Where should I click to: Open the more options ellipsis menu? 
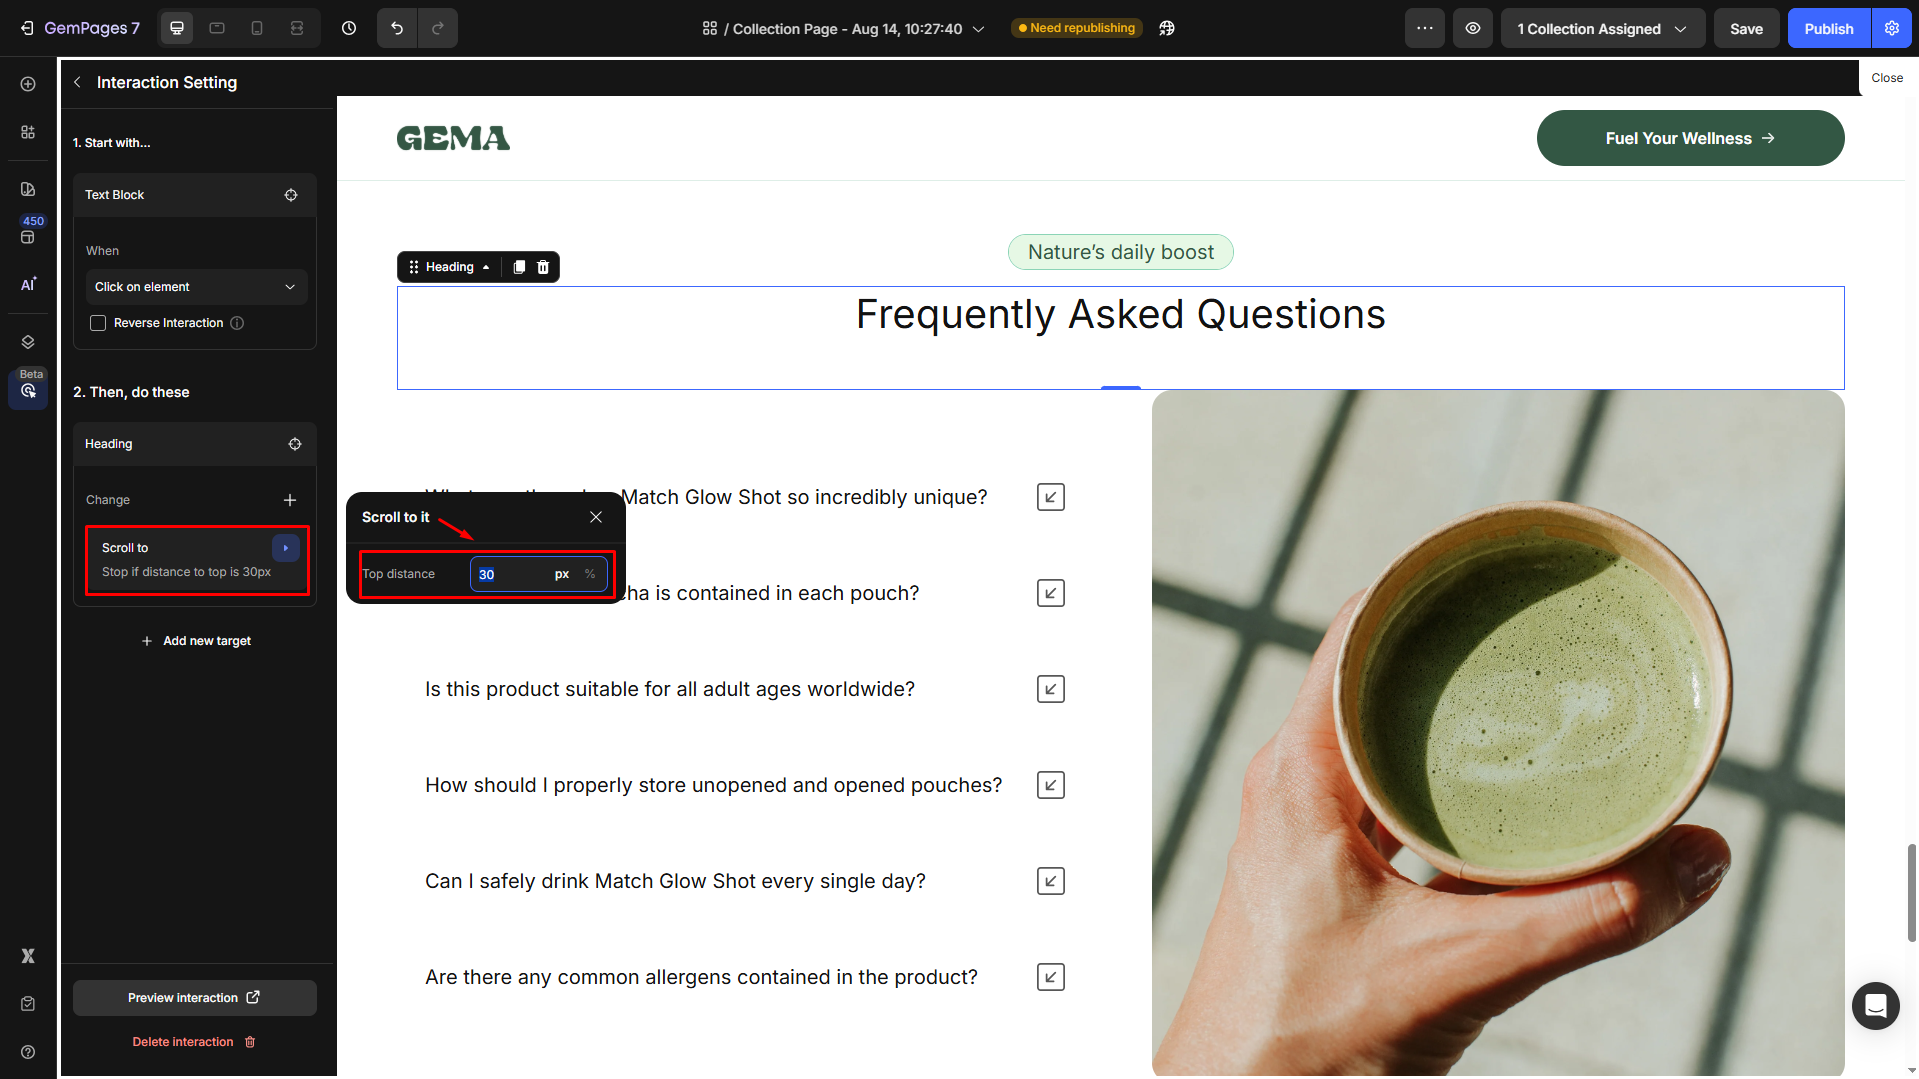(x=1424, y=28)
